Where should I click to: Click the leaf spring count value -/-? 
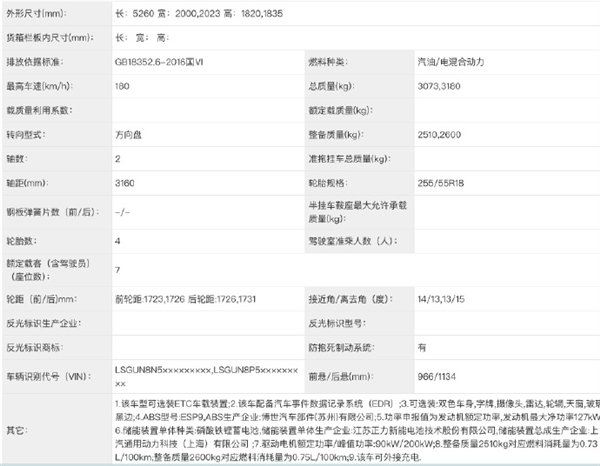point(123,212)
